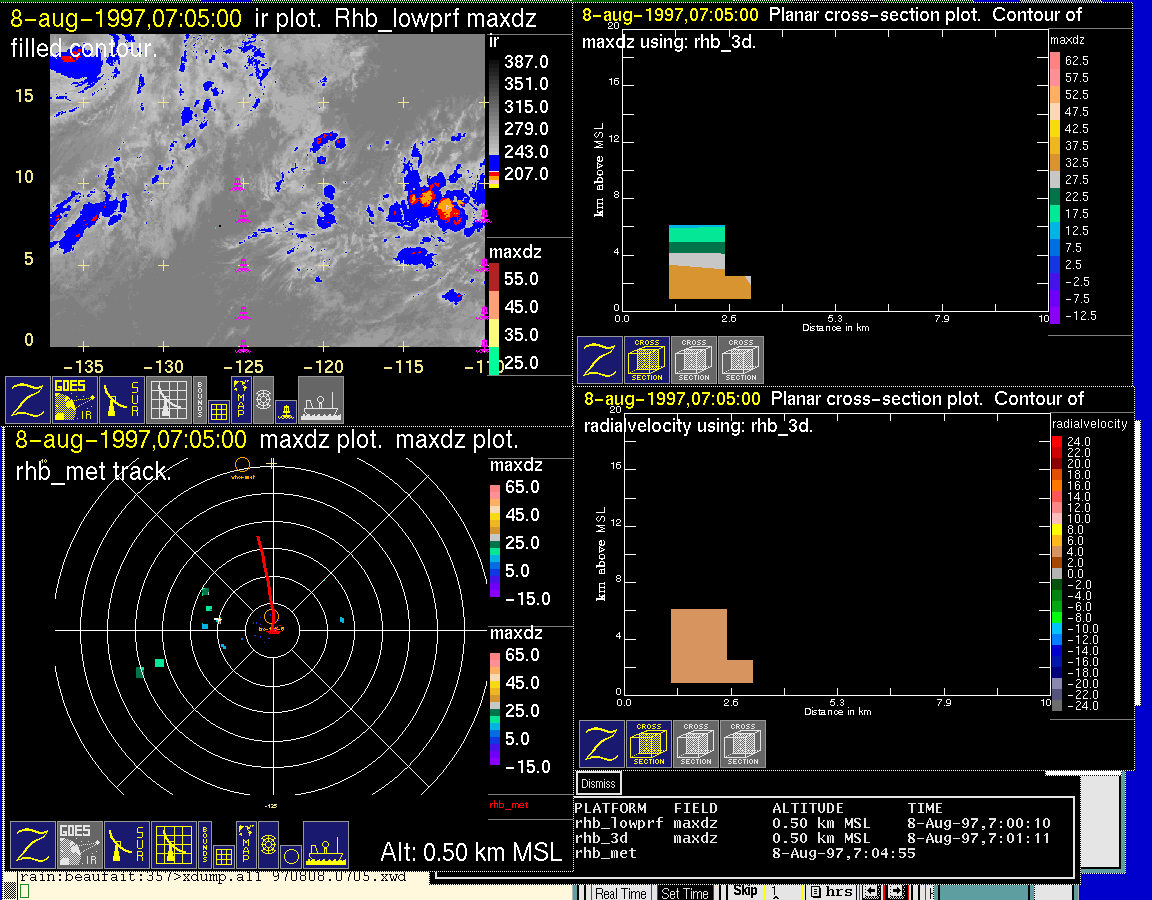Open the hrs time unit dropdown
Screen dimensions: 1152x900
pos(831,892)
